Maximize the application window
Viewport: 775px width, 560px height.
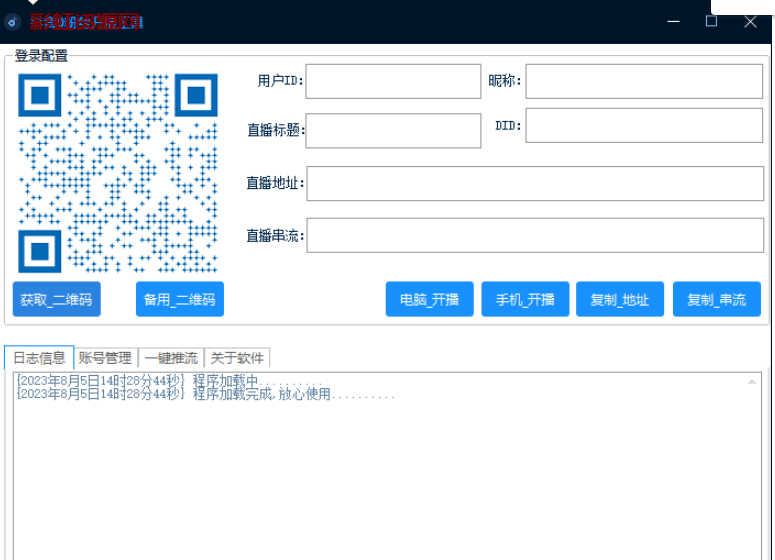coord(711,21)
